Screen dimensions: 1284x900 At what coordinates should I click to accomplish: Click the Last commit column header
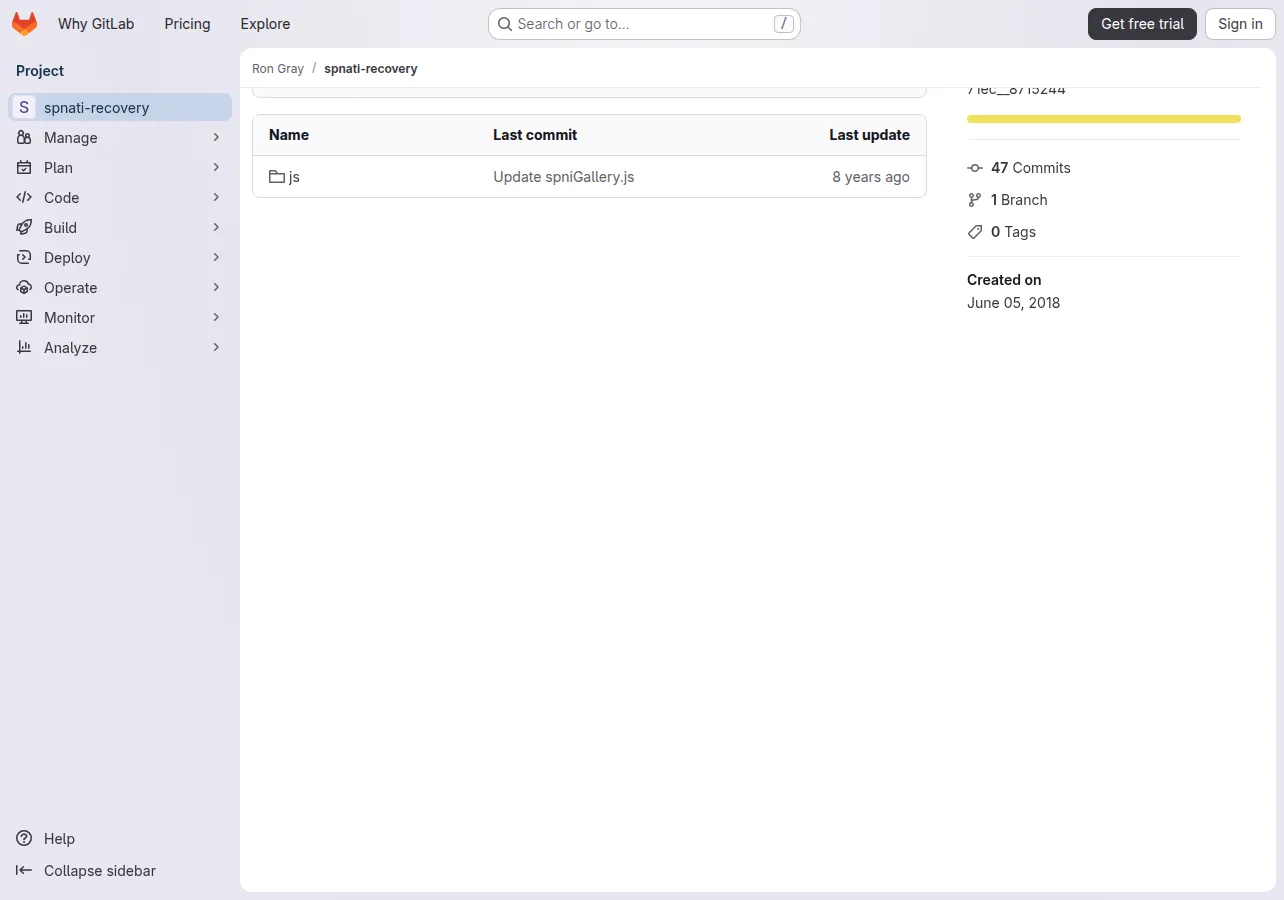(535, 135)
